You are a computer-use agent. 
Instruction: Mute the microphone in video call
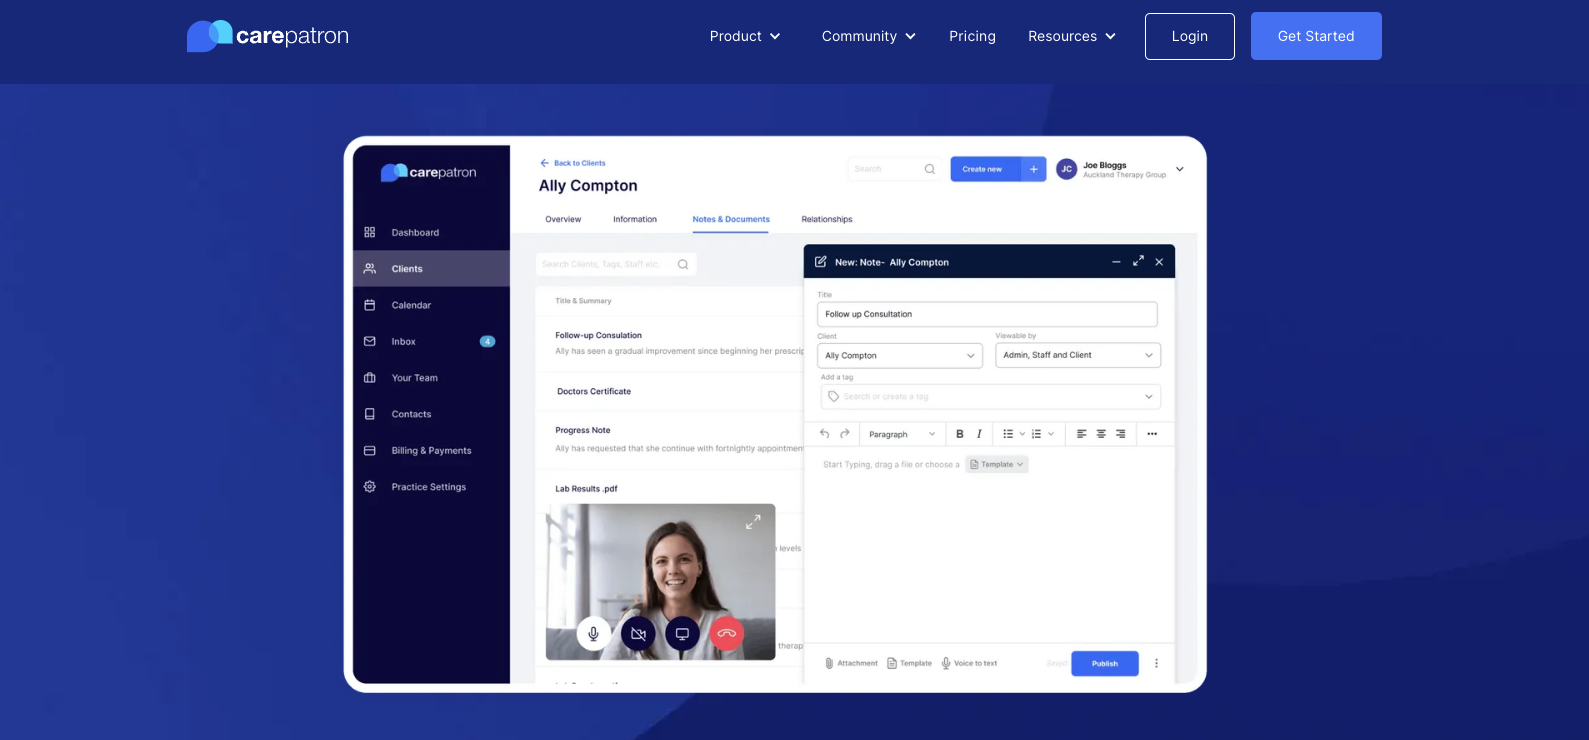tap(593, 634)
